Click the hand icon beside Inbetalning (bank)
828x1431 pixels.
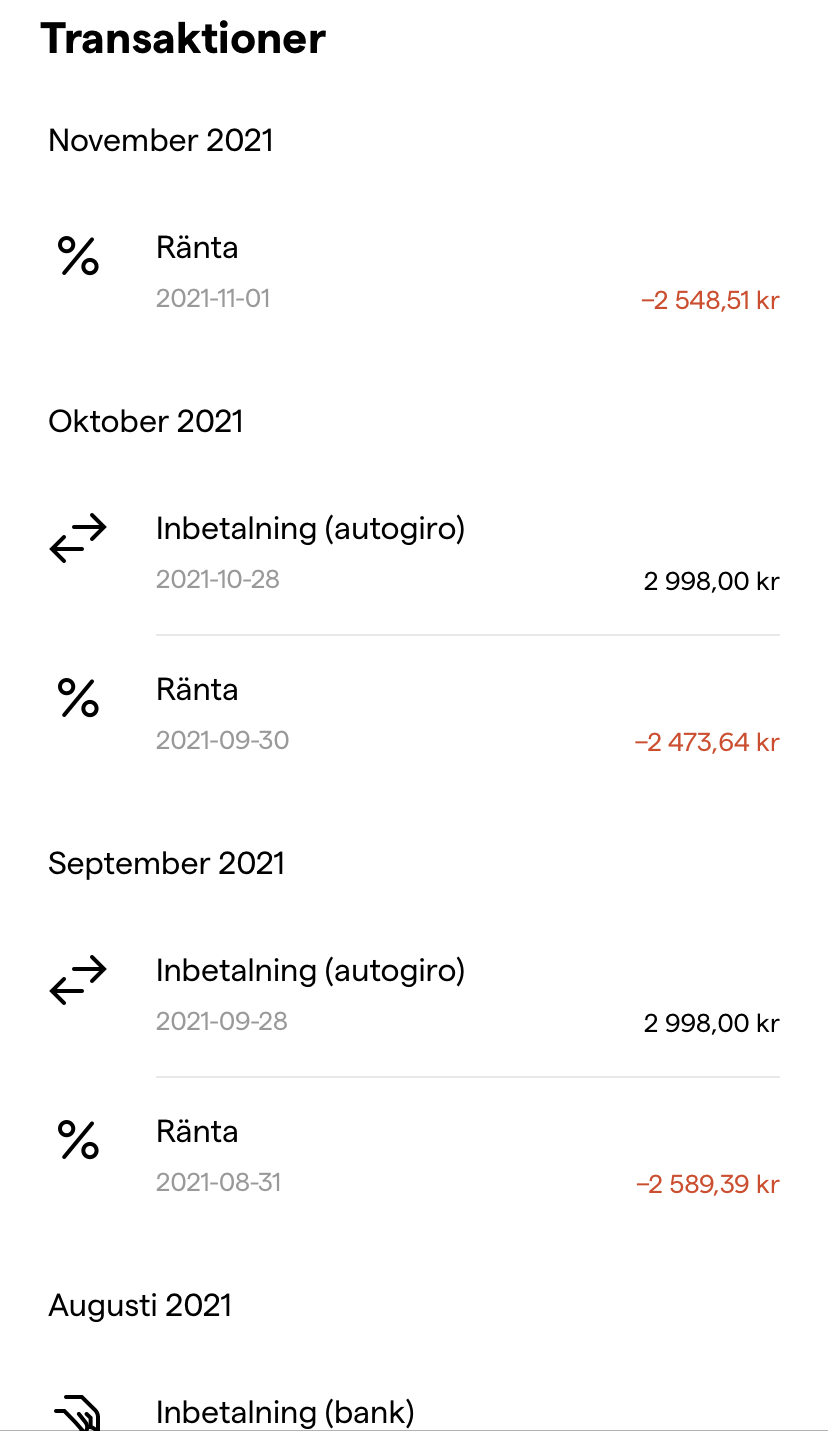click(x=78, y=1416)
